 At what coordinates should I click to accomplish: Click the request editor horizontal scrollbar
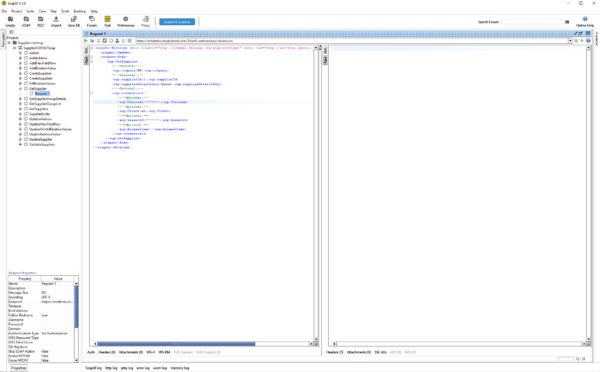click(203, 344)
